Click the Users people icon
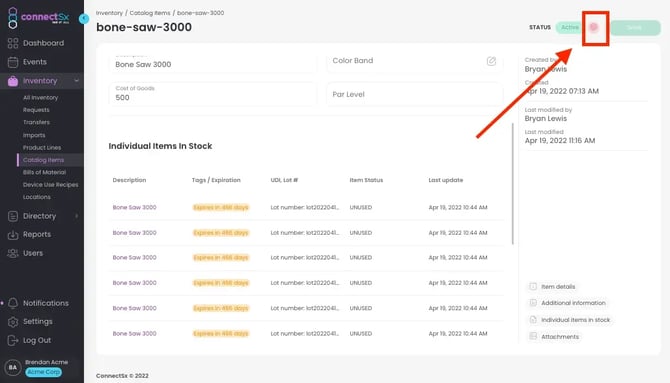 point(13,253)
